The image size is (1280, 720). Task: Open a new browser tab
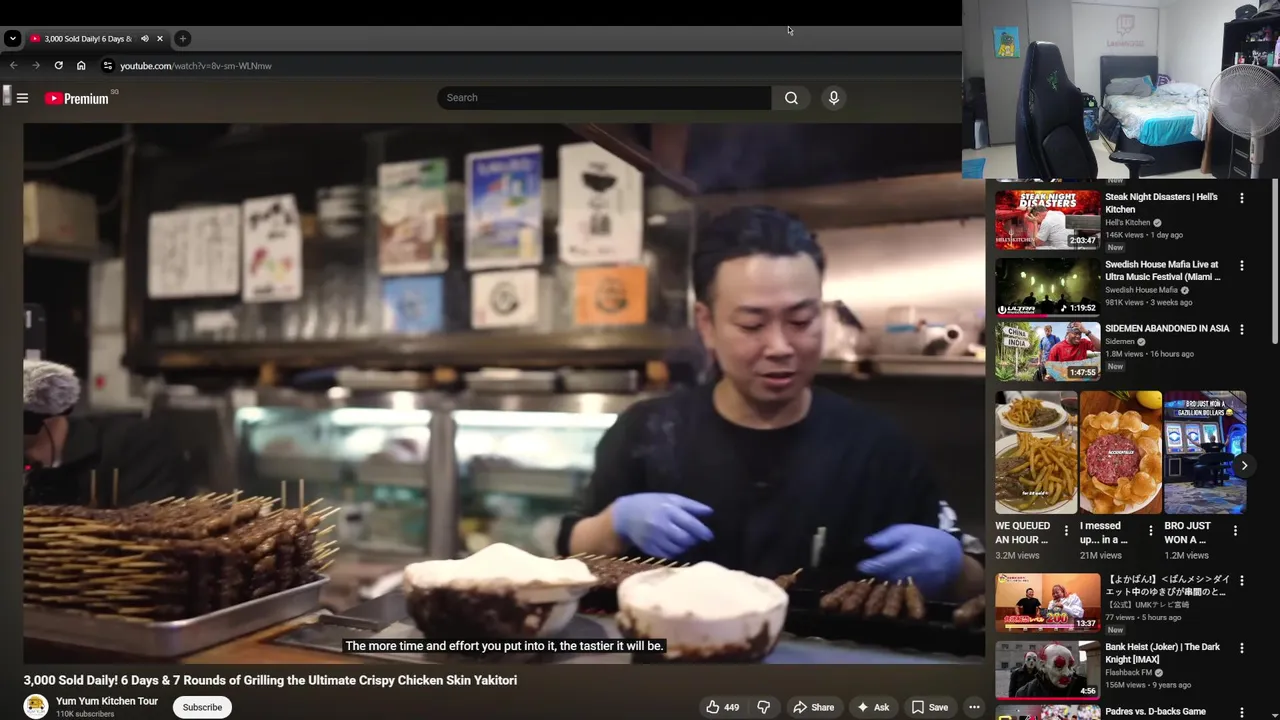click(182, 39)
